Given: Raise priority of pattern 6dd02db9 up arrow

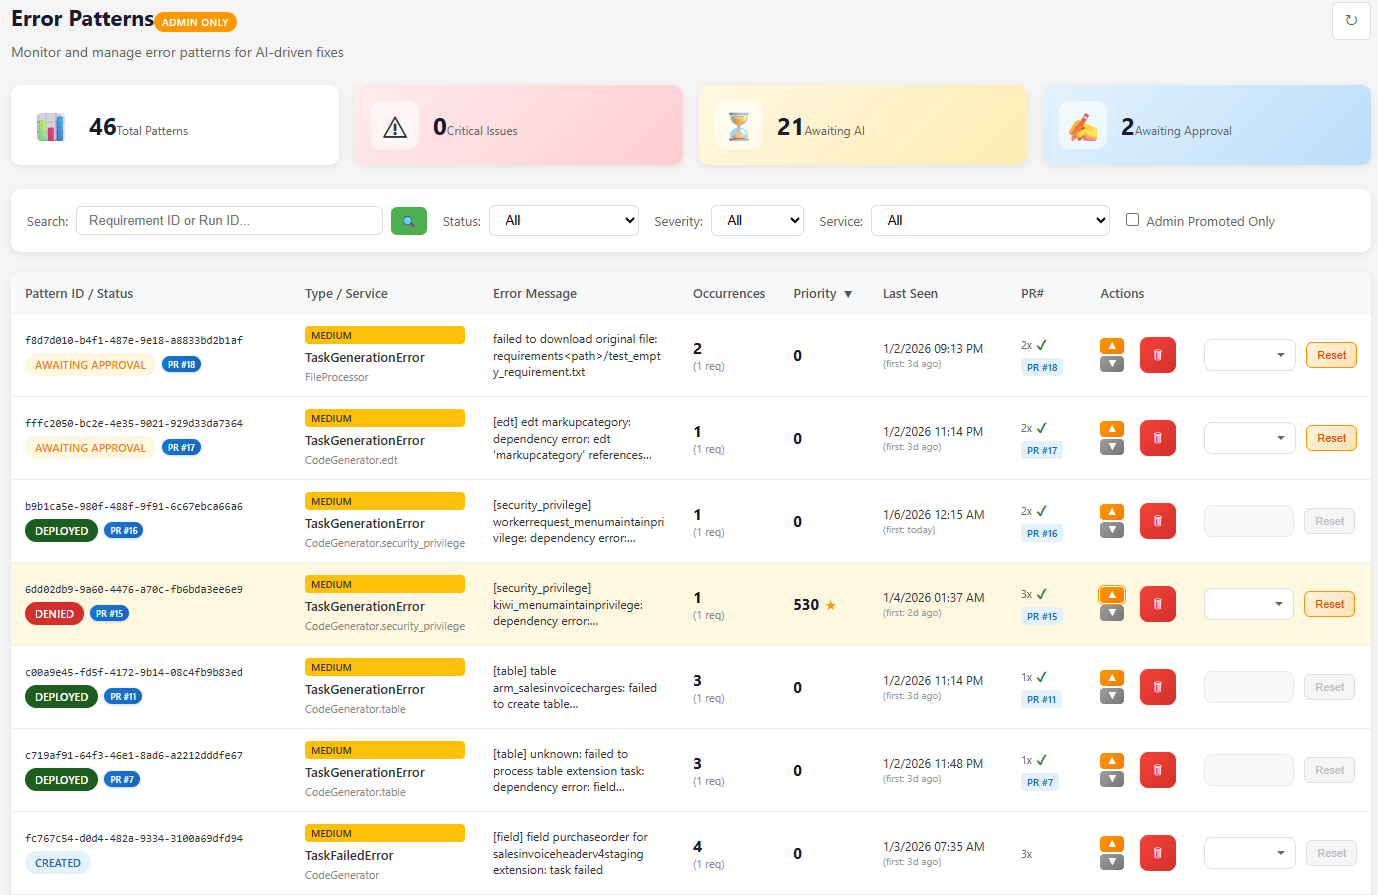Looking at the screenshot, I should [x=1112, y=595].
